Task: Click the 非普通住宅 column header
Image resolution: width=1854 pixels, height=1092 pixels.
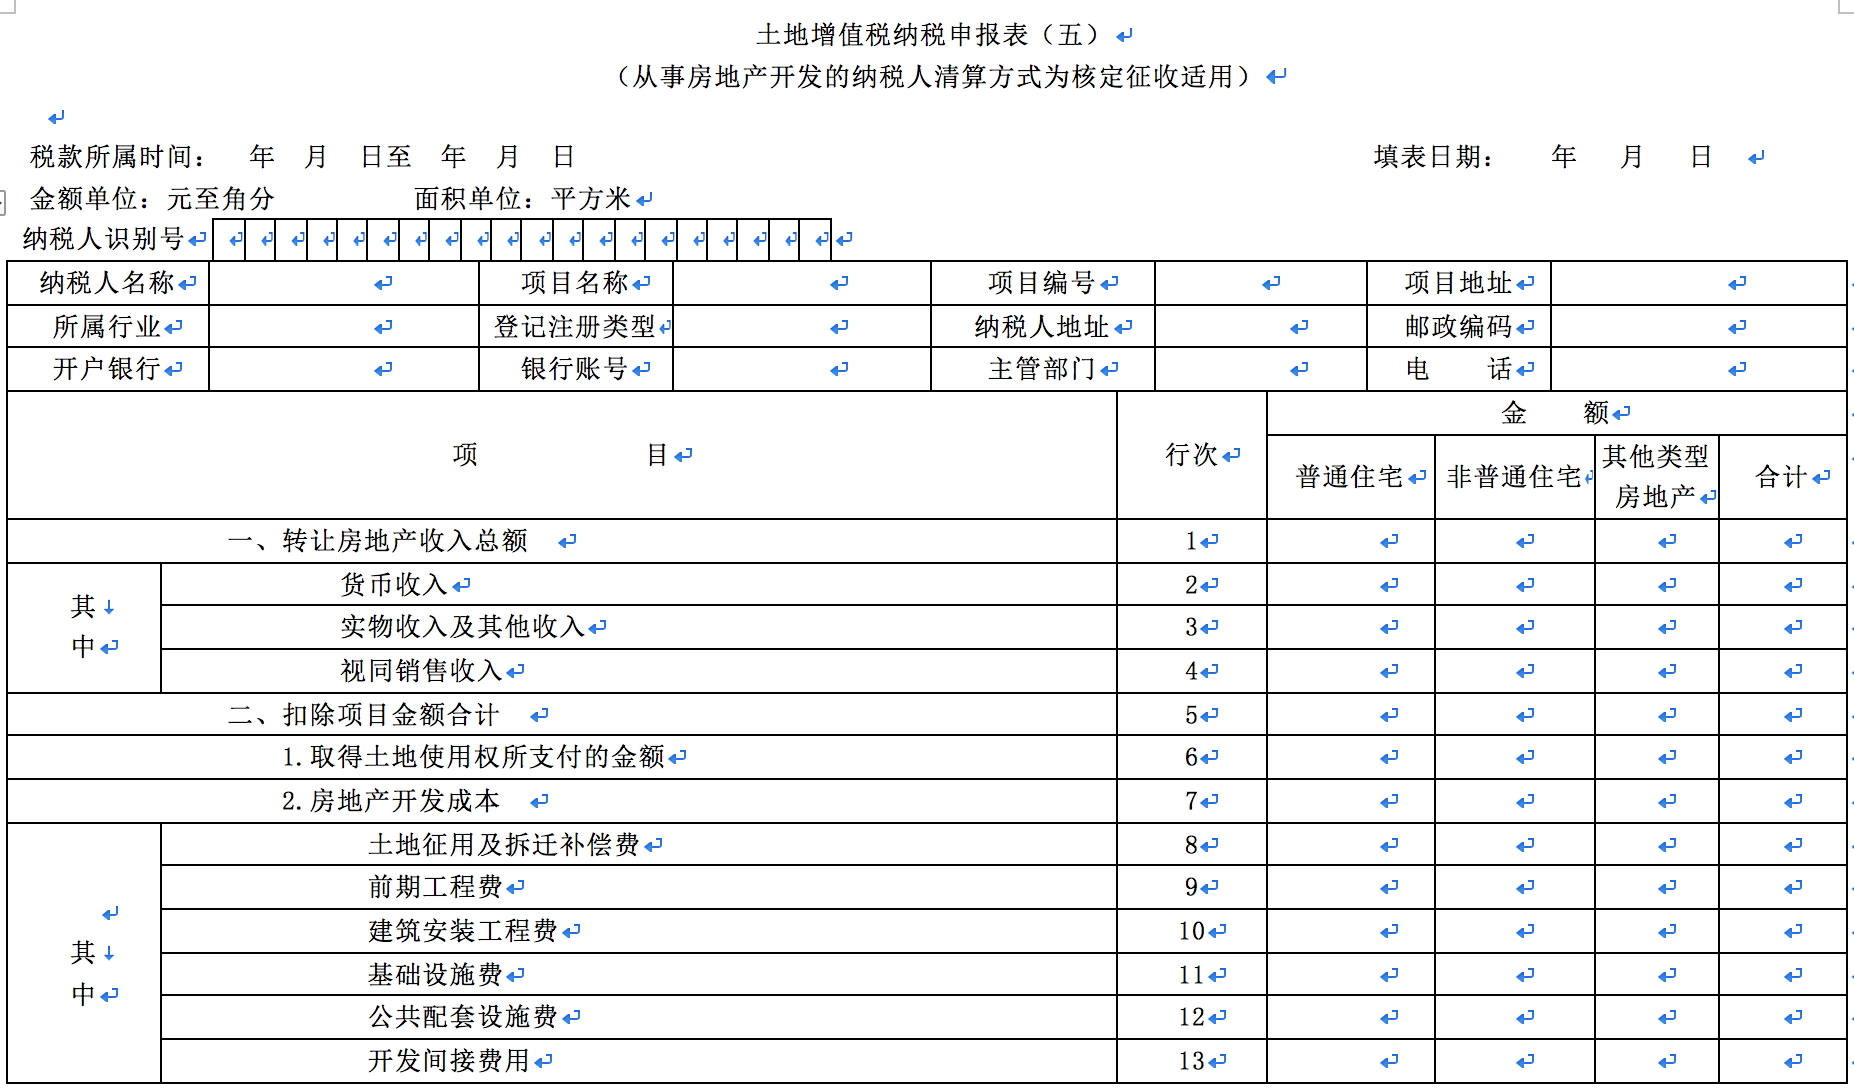Action: (1515, 477)
